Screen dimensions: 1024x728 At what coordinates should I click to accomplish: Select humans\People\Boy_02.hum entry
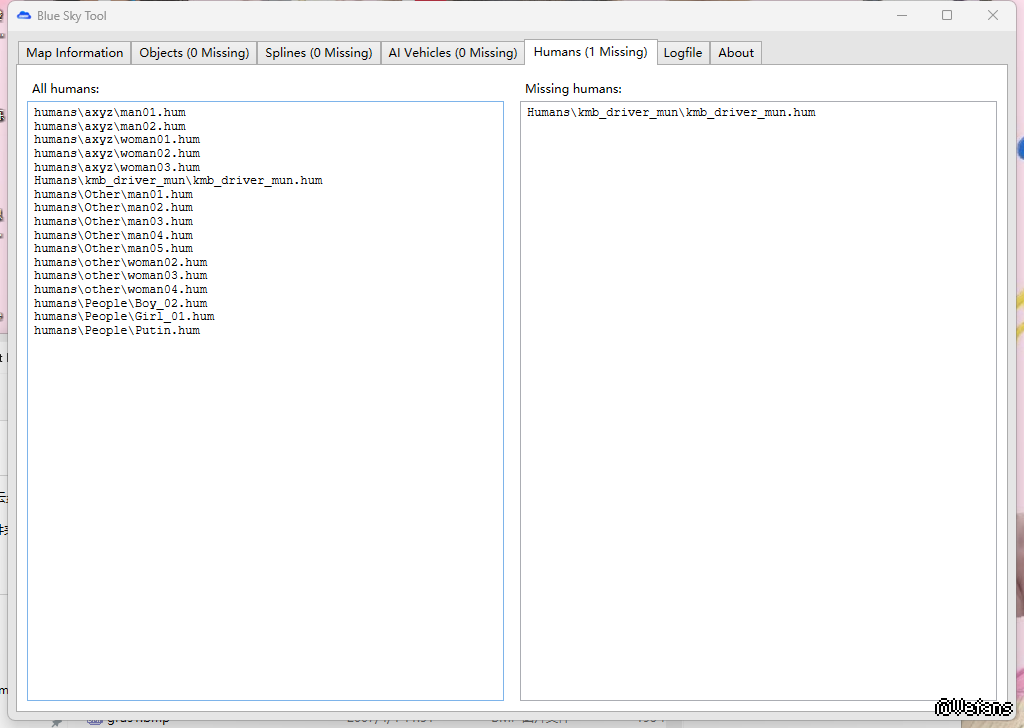[x=121, y=303]
